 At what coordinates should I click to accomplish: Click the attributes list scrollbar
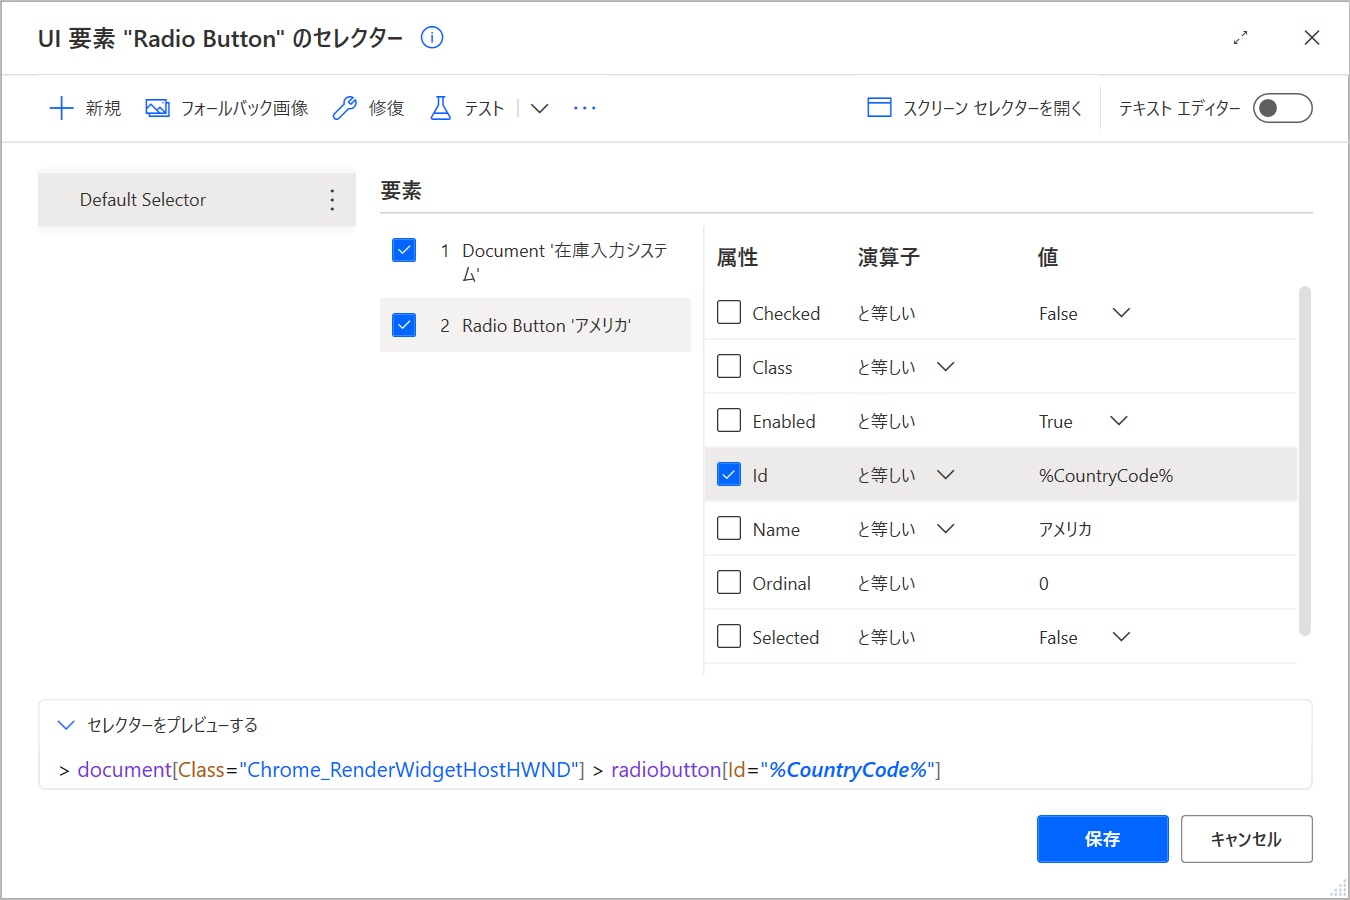coord(1304,460)
